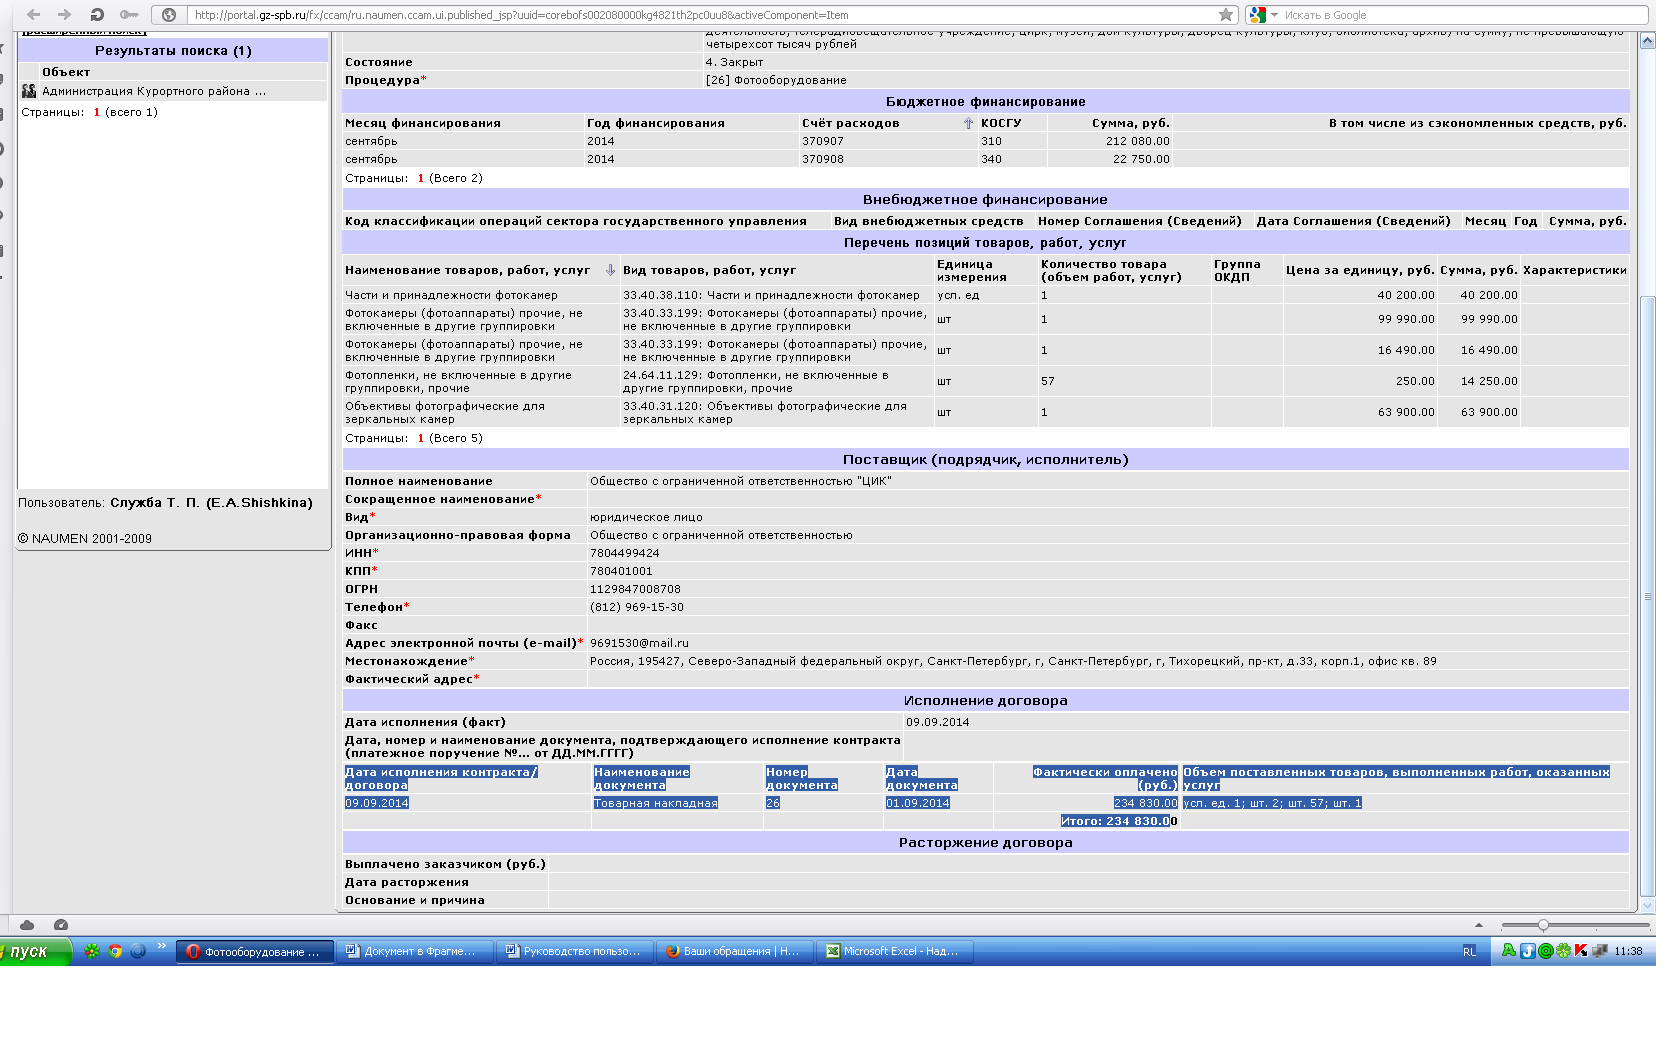Open the search engine dropdown arrow

[1275, 15]
